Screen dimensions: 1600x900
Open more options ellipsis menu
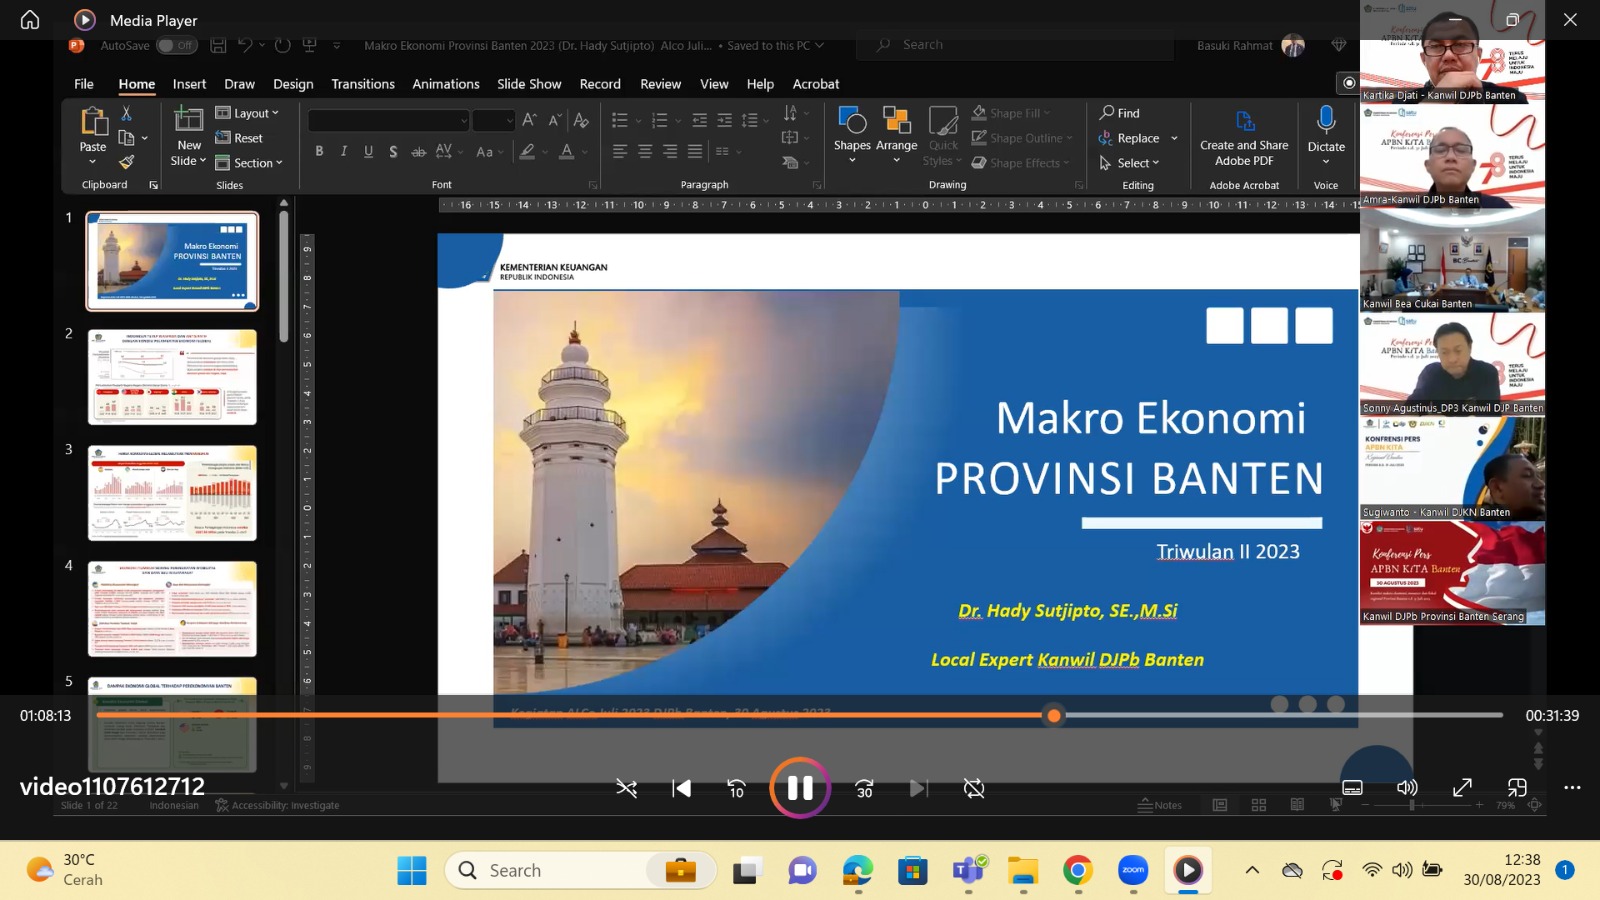pyautogui.click(x=1572, y=788)
